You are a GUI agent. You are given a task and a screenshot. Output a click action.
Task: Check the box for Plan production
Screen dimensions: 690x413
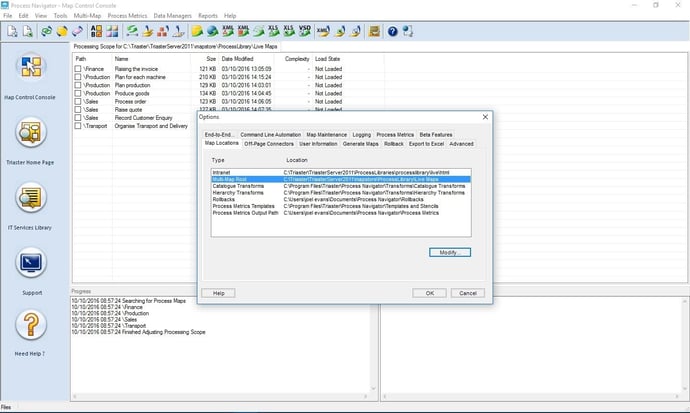coord(78,85)
